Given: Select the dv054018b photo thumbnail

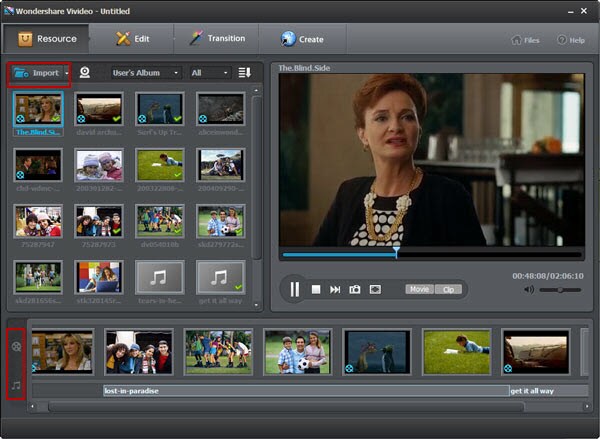Looking at the screenshot, I should pos(160,221).
